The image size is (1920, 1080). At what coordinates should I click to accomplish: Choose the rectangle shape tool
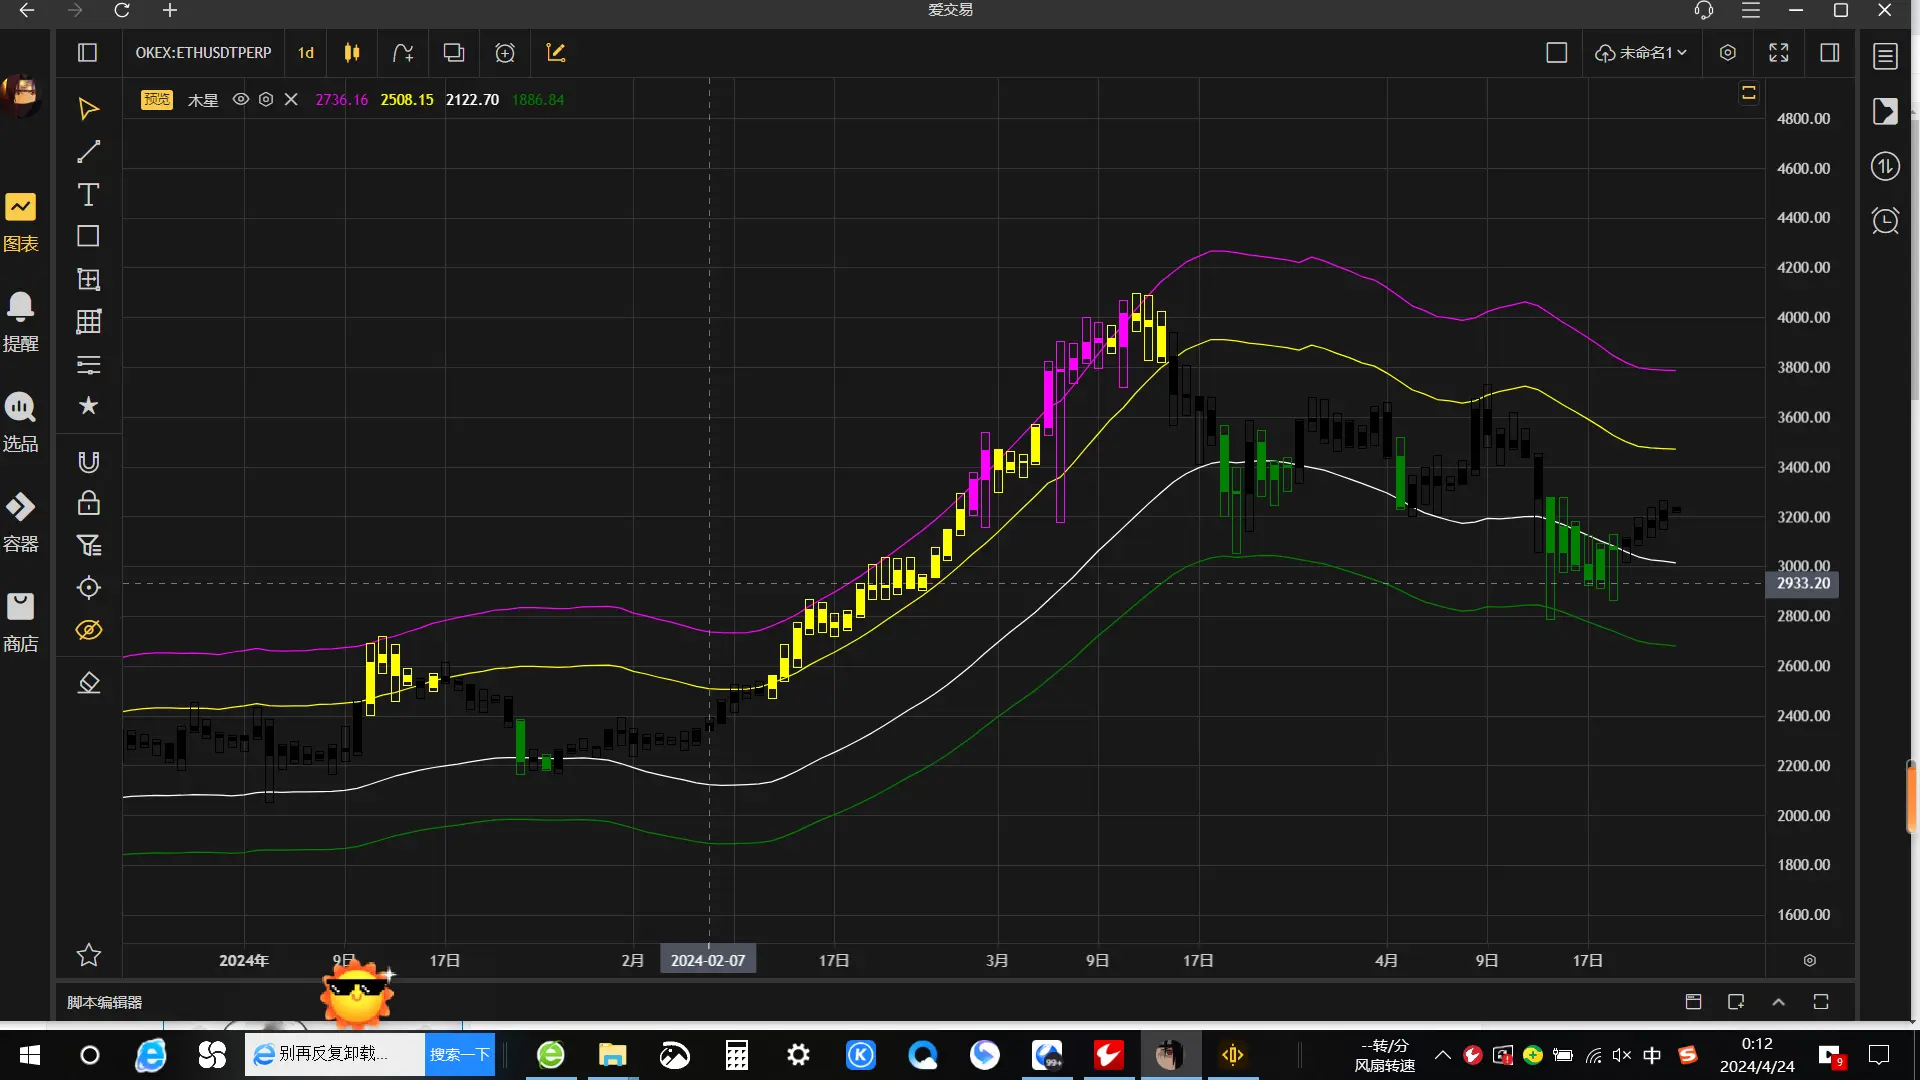(88, 236)
